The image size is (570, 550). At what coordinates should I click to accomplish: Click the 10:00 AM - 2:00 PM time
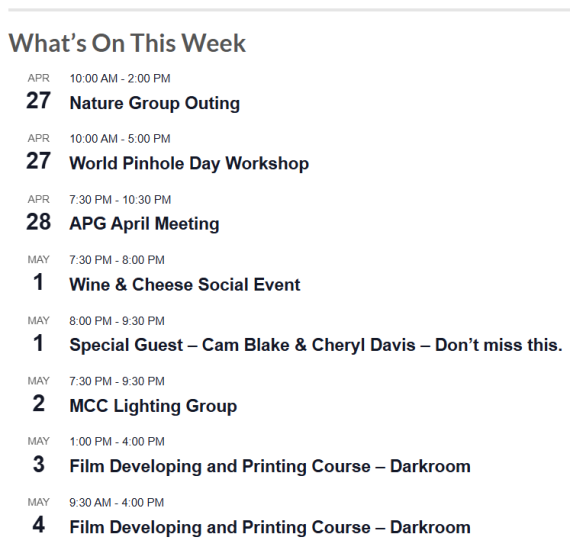point(120,79)
